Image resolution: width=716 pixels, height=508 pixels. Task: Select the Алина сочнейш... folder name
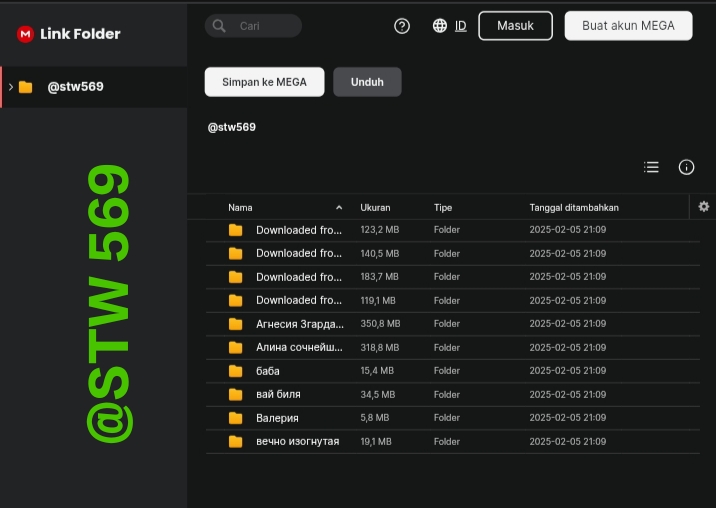coord(299,347)
